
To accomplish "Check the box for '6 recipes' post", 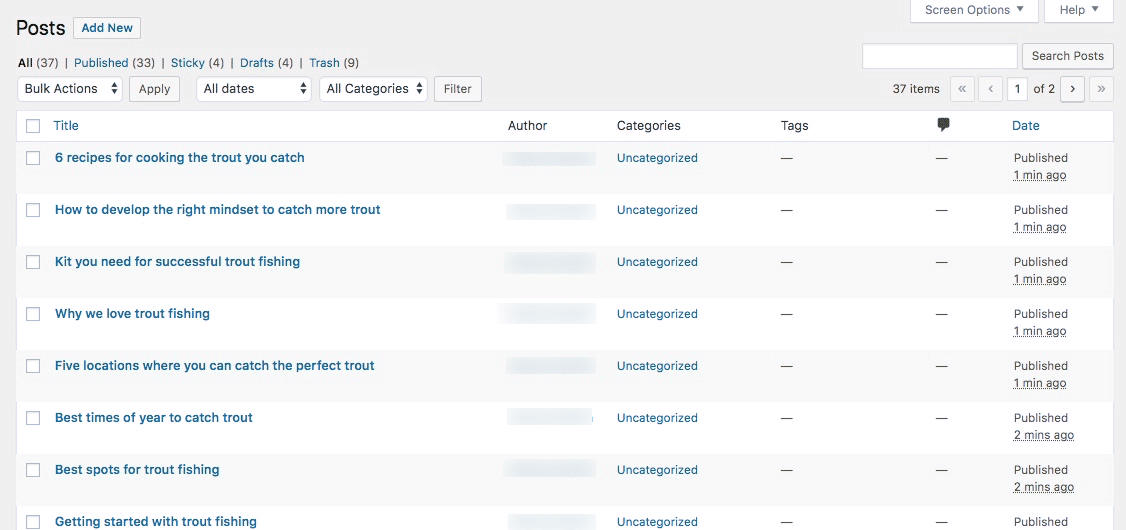I will point(33,158).
